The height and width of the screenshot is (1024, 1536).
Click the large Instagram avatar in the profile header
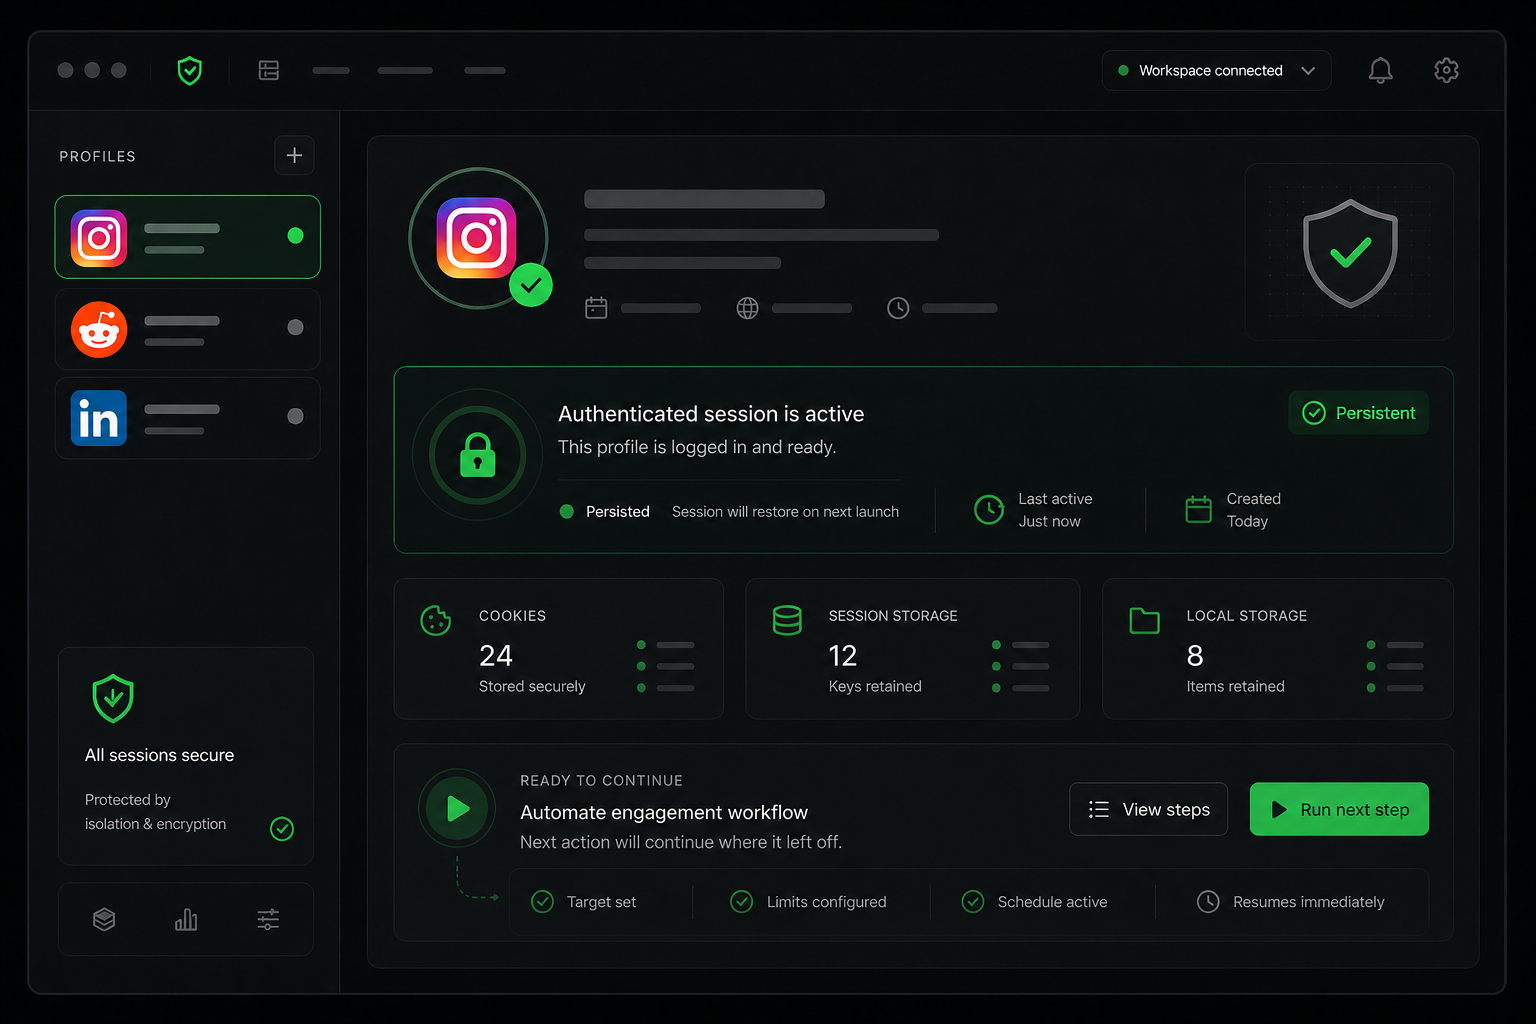(x=477, y=238)
